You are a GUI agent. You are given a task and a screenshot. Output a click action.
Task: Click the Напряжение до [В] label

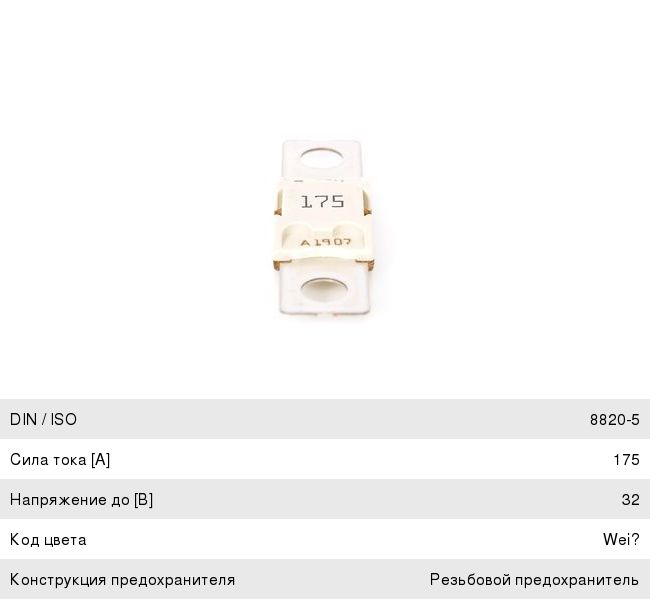[81, 500]
